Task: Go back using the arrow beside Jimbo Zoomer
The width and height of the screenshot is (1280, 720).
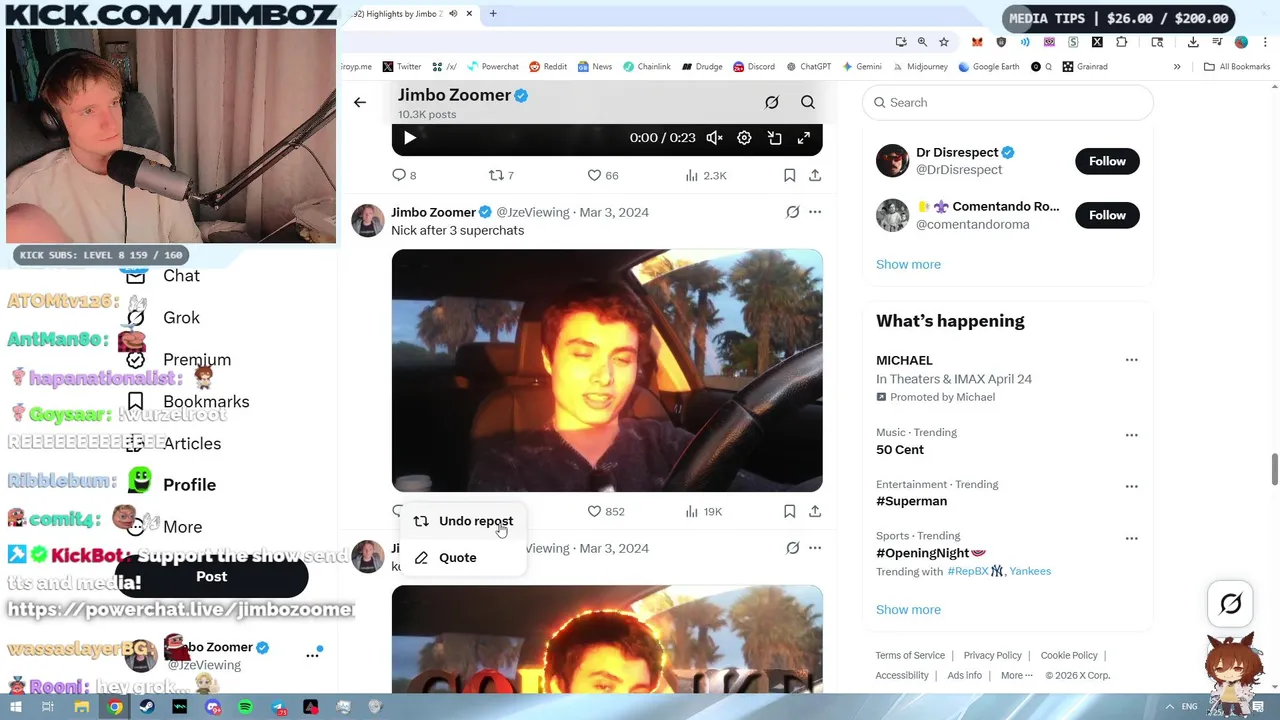Action: [x=360, y=102]
